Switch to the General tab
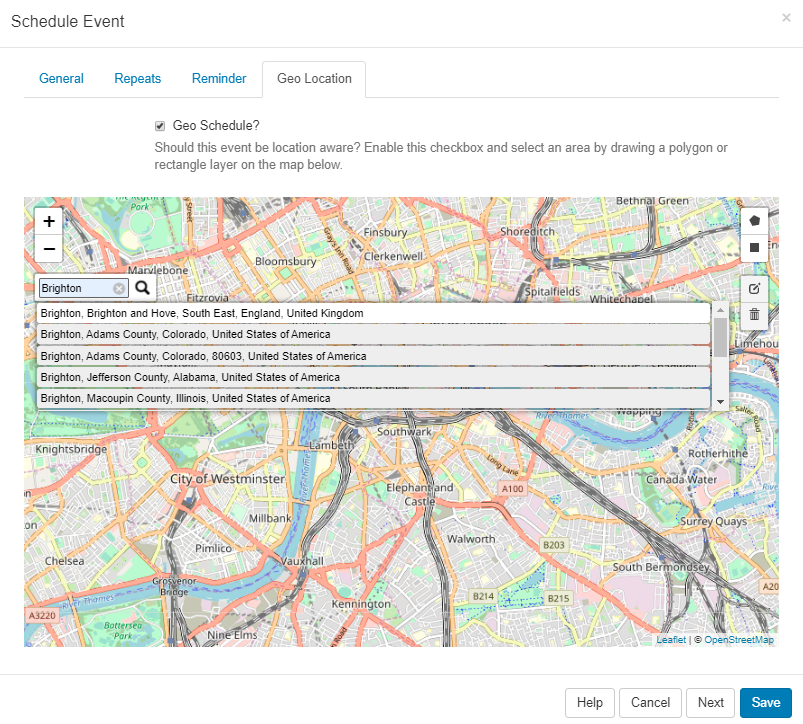 pyautogui.click(x=61, y=78)
